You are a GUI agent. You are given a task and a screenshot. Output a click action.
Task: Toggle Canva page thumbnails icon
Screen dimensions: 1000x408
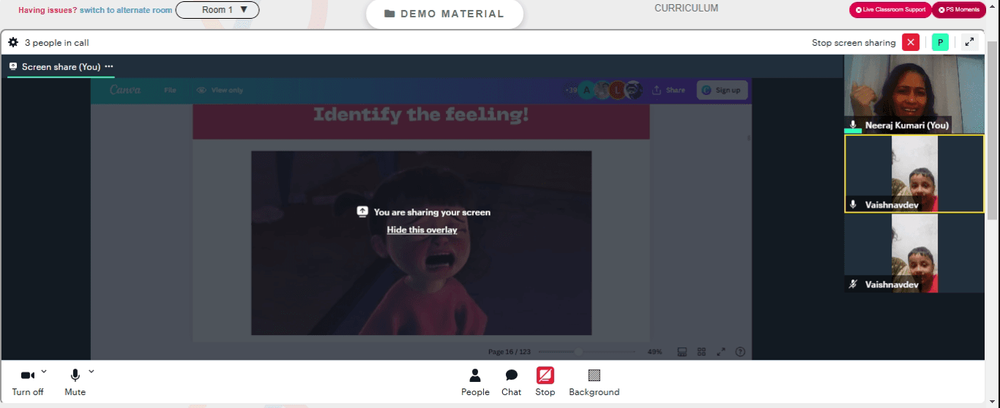pyautogui.click(x=681, y=351)
